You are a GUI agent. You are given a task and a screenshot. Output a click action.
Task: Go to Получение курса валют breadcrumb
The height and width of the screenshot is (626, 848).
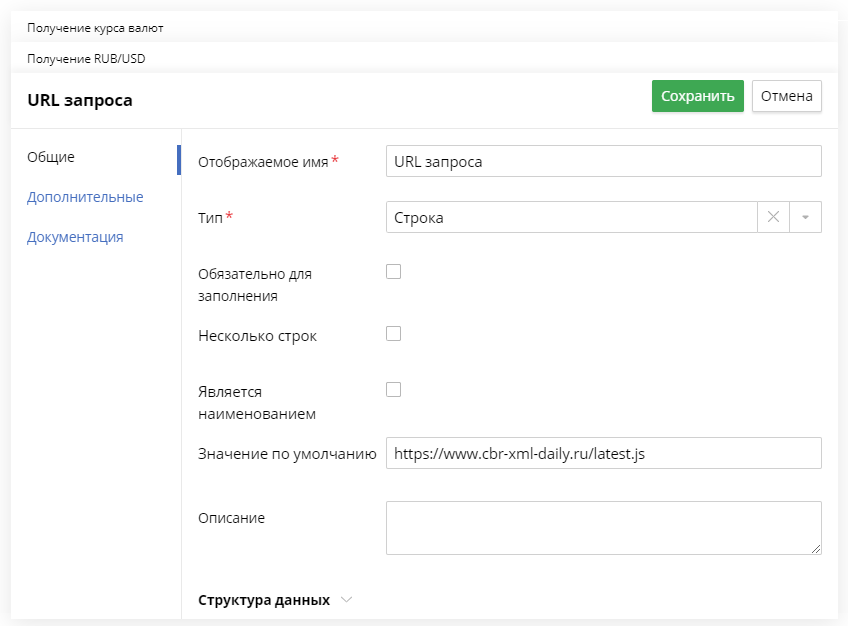click(95, 28)
